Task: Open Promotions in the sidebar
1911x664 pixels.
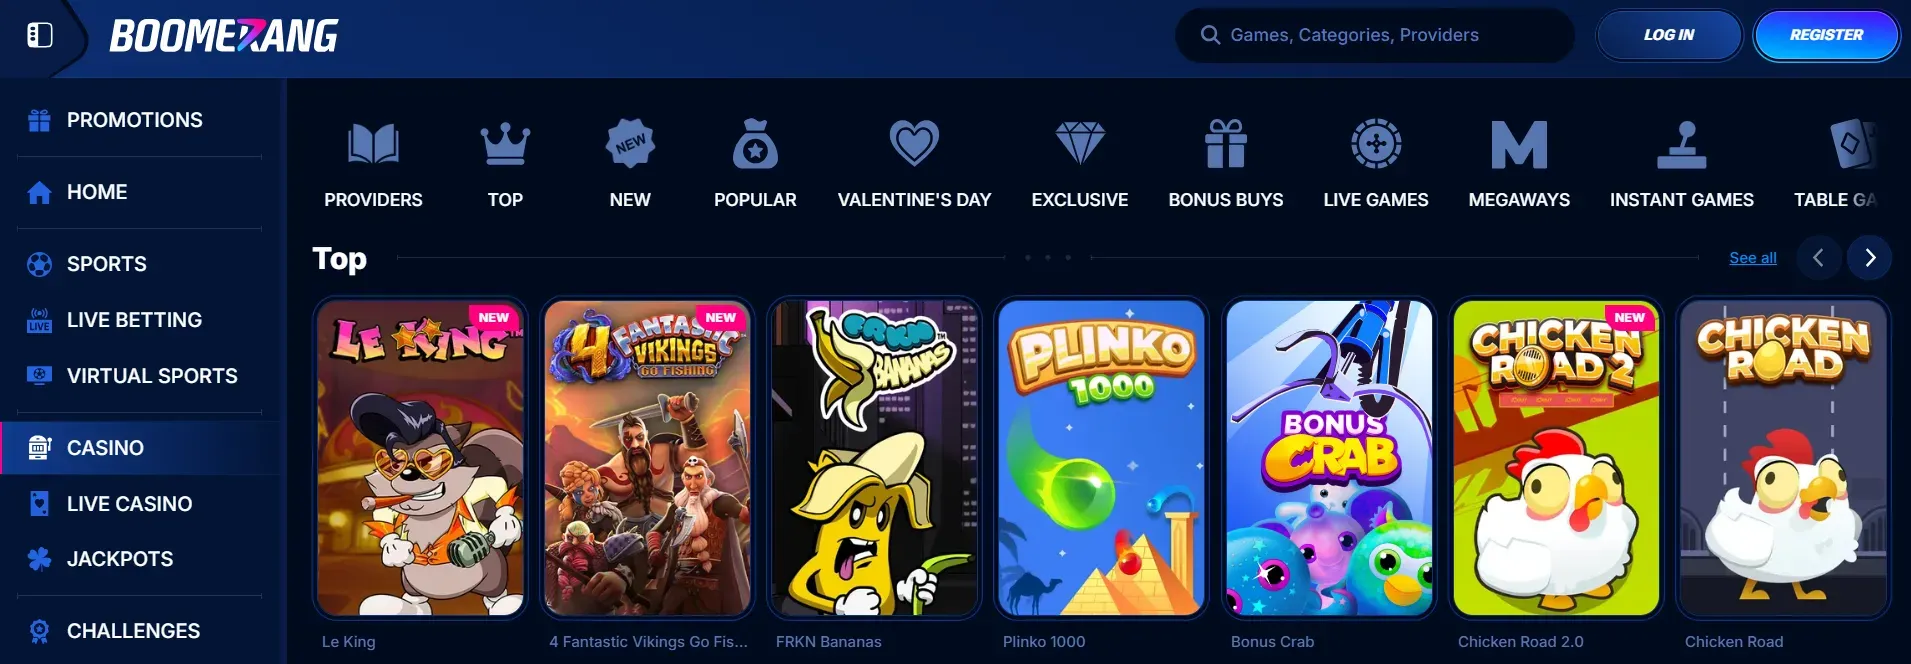Action: (x=135, y=120)
